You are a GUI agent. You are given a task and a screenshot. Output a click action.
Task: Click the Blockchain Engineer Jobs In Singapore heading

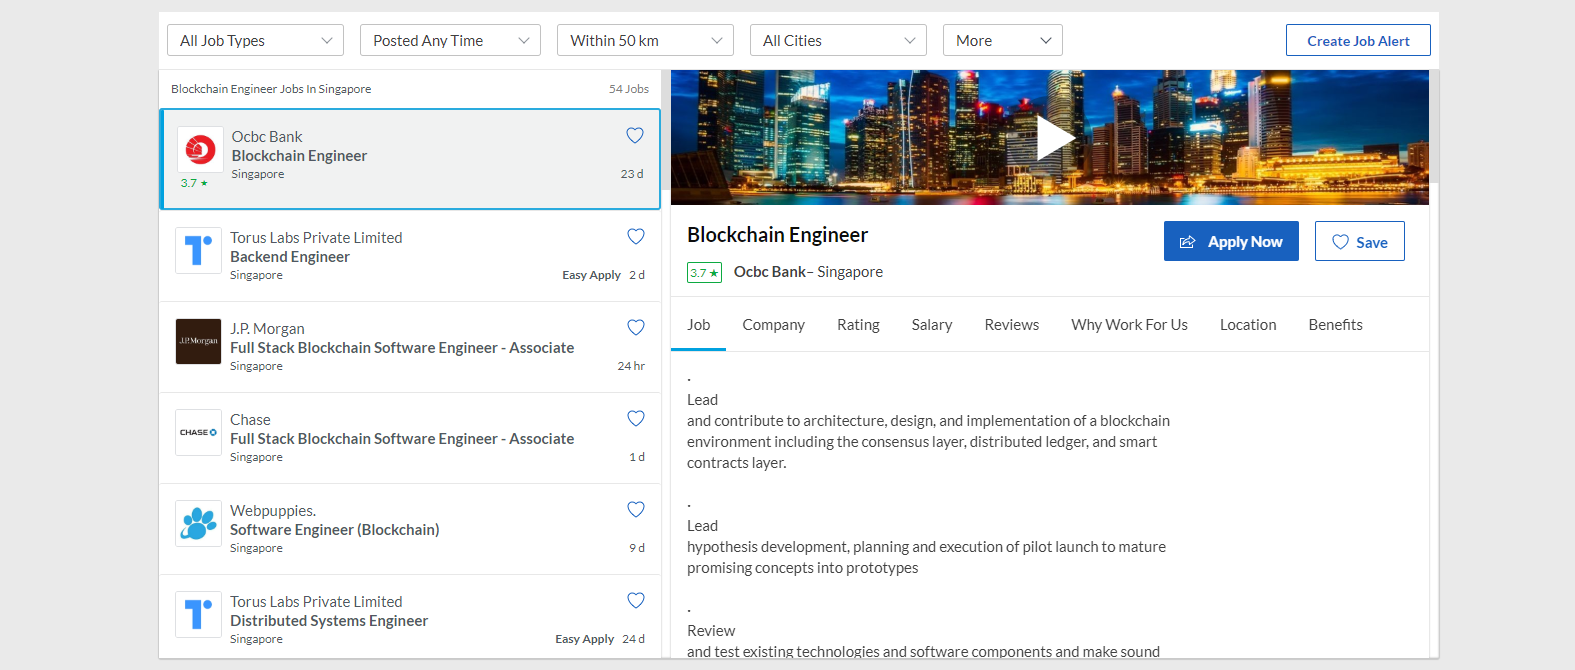(271, 88)
